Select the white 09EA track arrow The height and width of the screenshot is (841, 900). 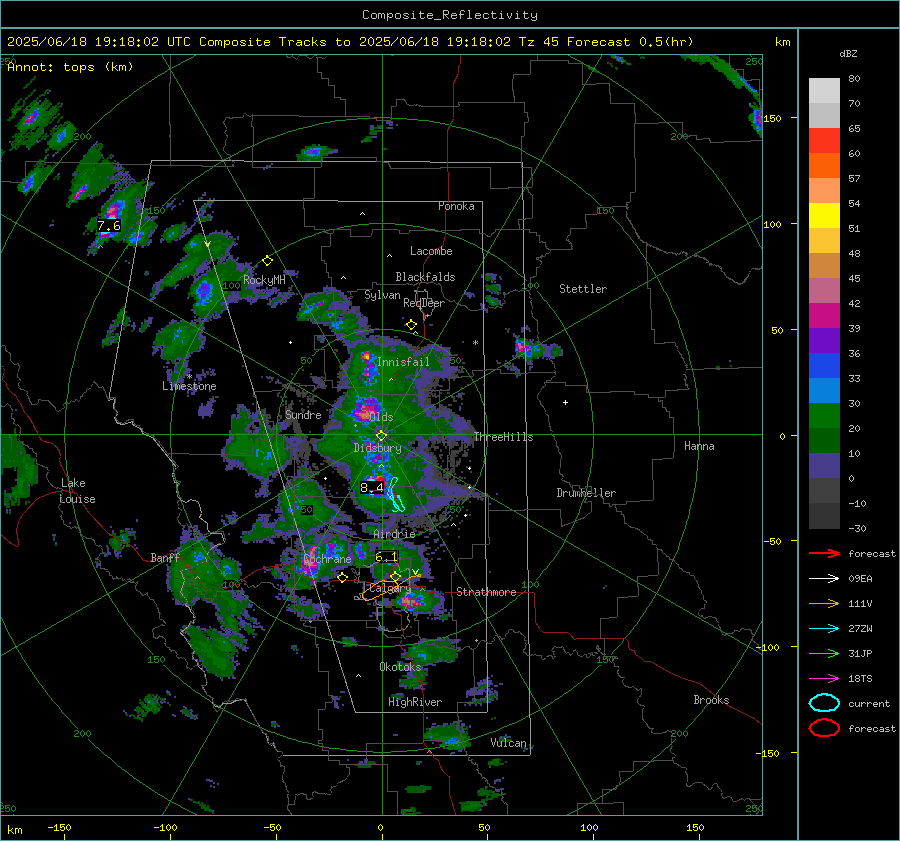(x=824, y=579)
